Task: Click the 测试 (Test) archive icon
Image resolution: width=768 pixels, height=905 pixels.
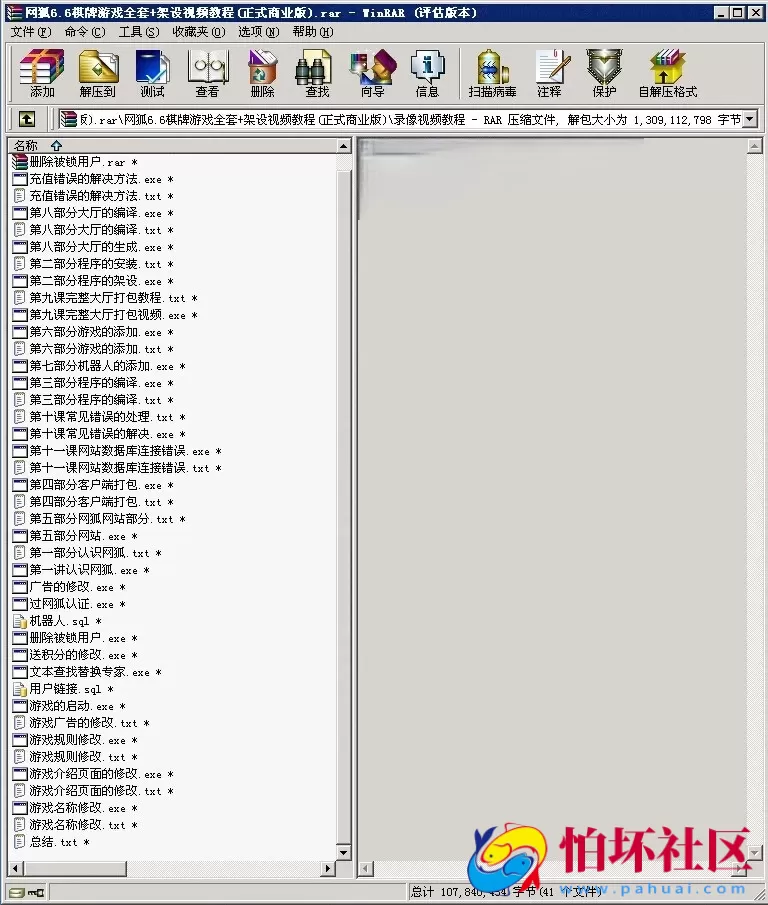Action: [x=153, y=73]
